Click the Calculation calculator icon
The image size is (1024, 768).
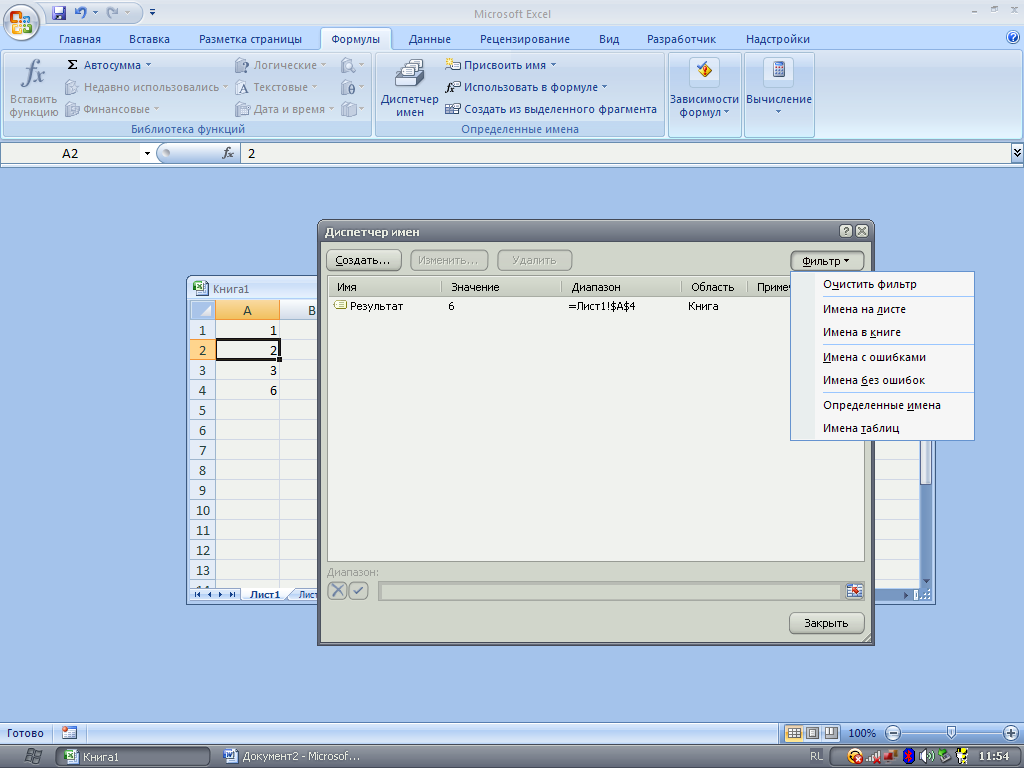[779, 71]
